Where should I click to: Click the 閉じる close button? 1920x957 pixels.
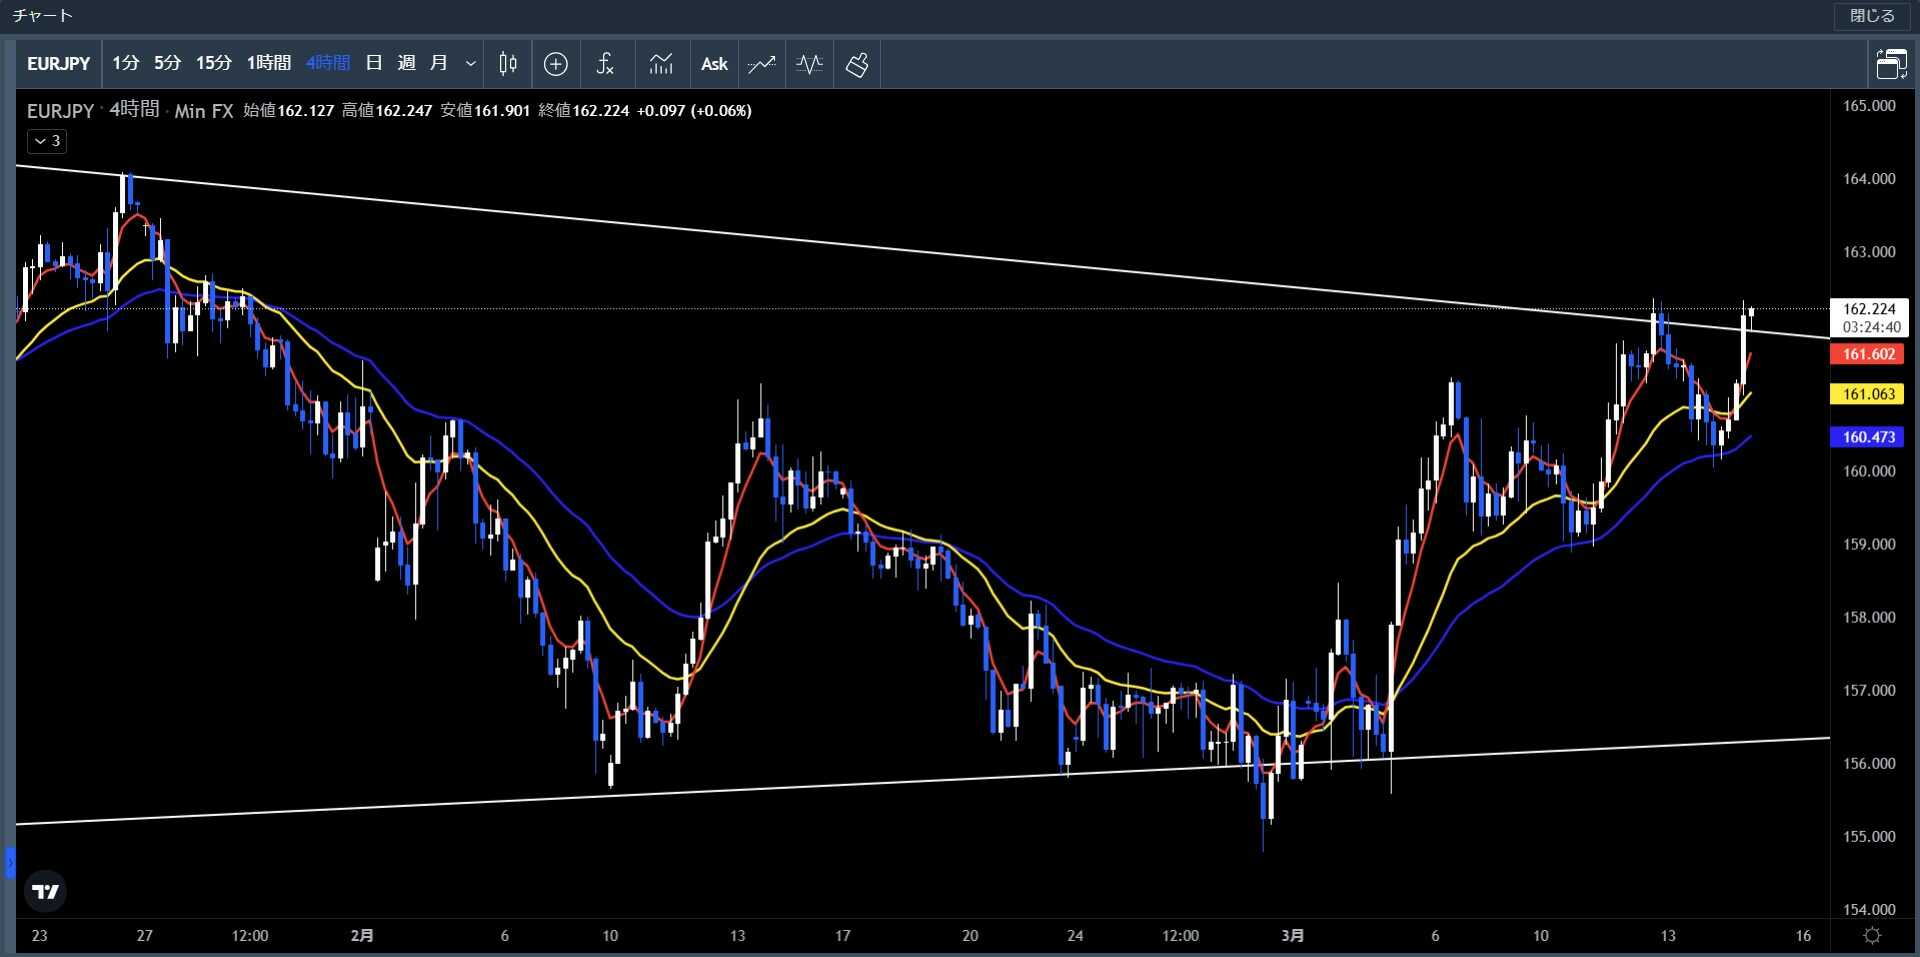tap(1872, 16)
